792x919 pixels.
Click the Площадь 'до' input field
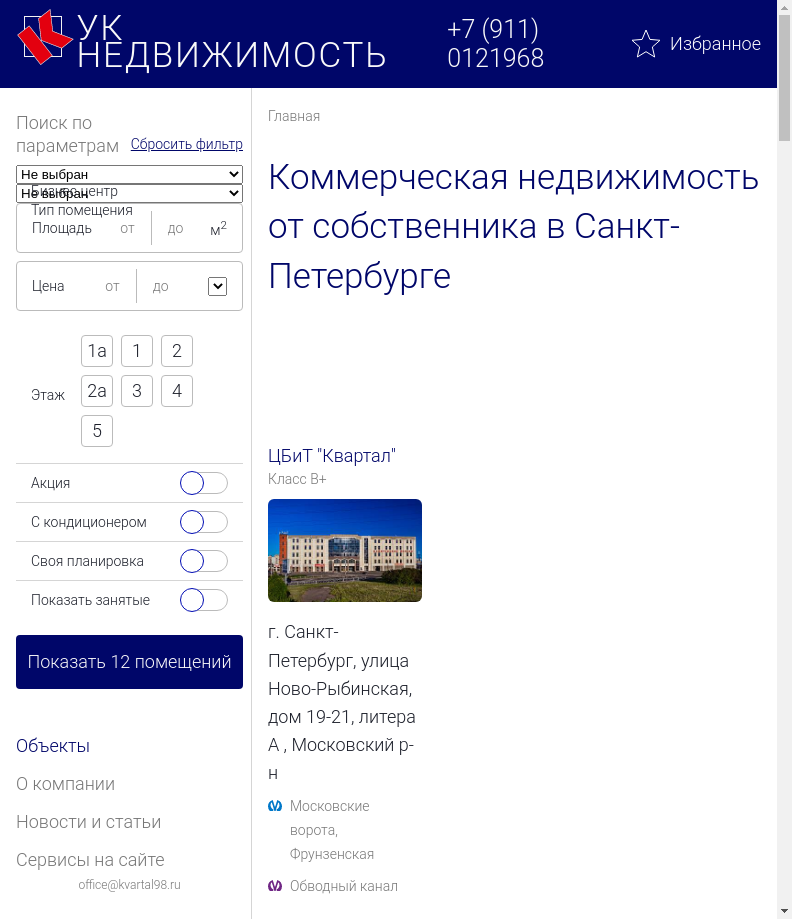[x=175, y=229]
